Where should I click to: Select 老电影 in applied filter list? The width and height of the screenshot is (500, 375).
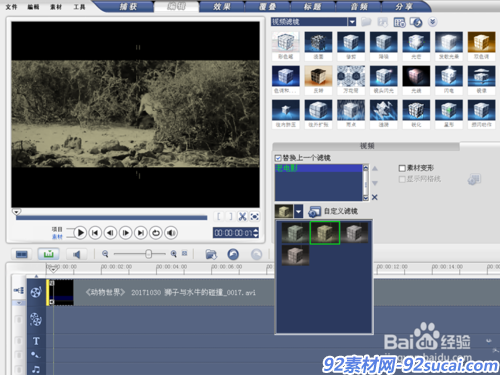318,168
